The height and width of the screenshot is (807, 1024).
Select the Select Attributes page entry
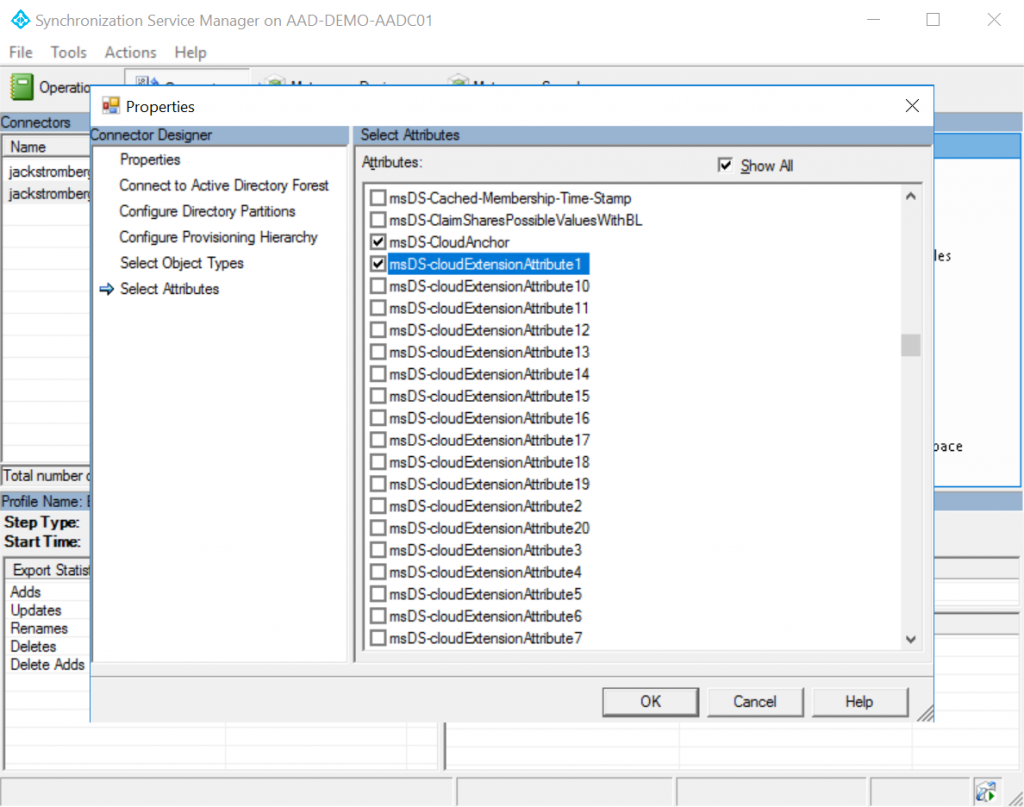click(169, 289)
